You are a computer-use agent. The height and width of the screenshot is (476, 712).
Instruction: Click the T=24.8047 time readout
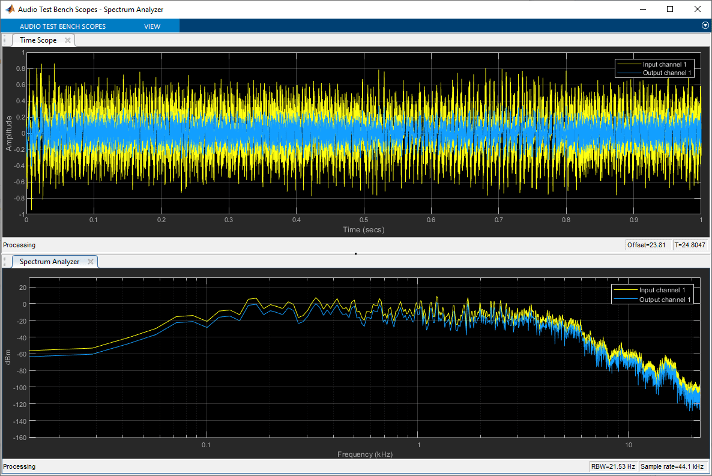click(x=687, y=245)
